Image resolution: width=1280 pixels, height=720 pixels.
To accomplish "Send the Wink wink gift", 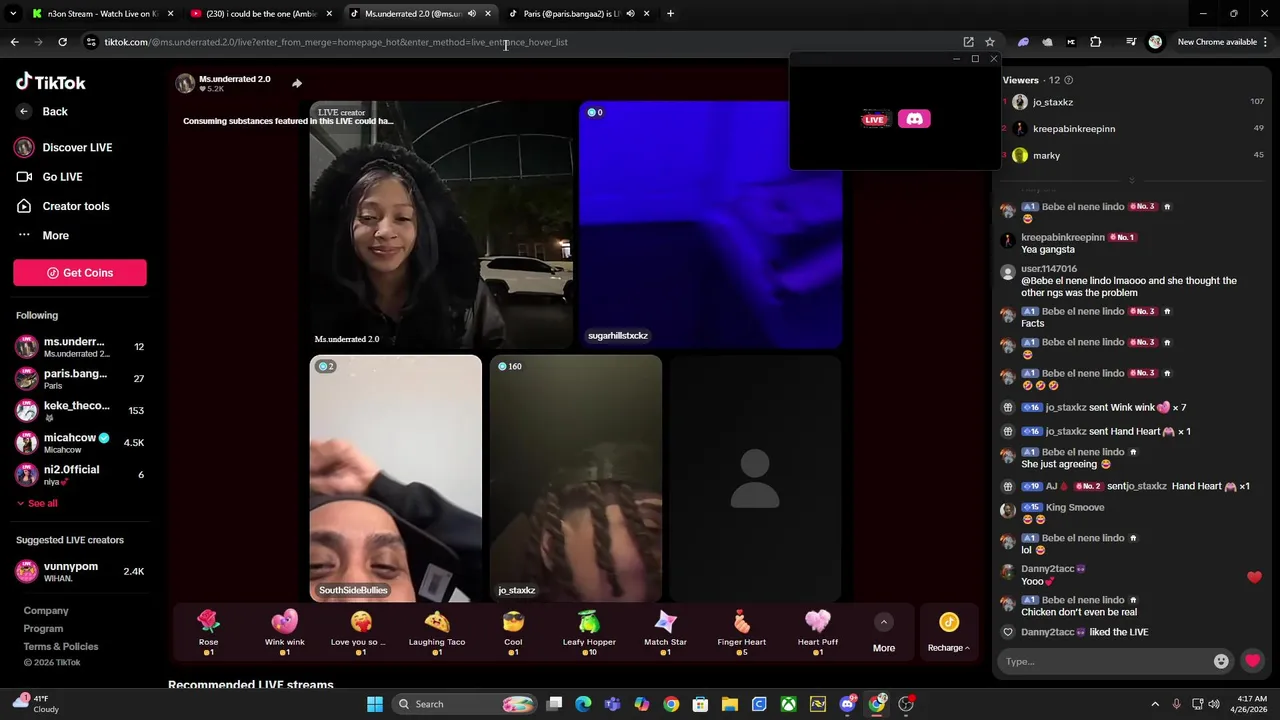I will tap(285, 632).
